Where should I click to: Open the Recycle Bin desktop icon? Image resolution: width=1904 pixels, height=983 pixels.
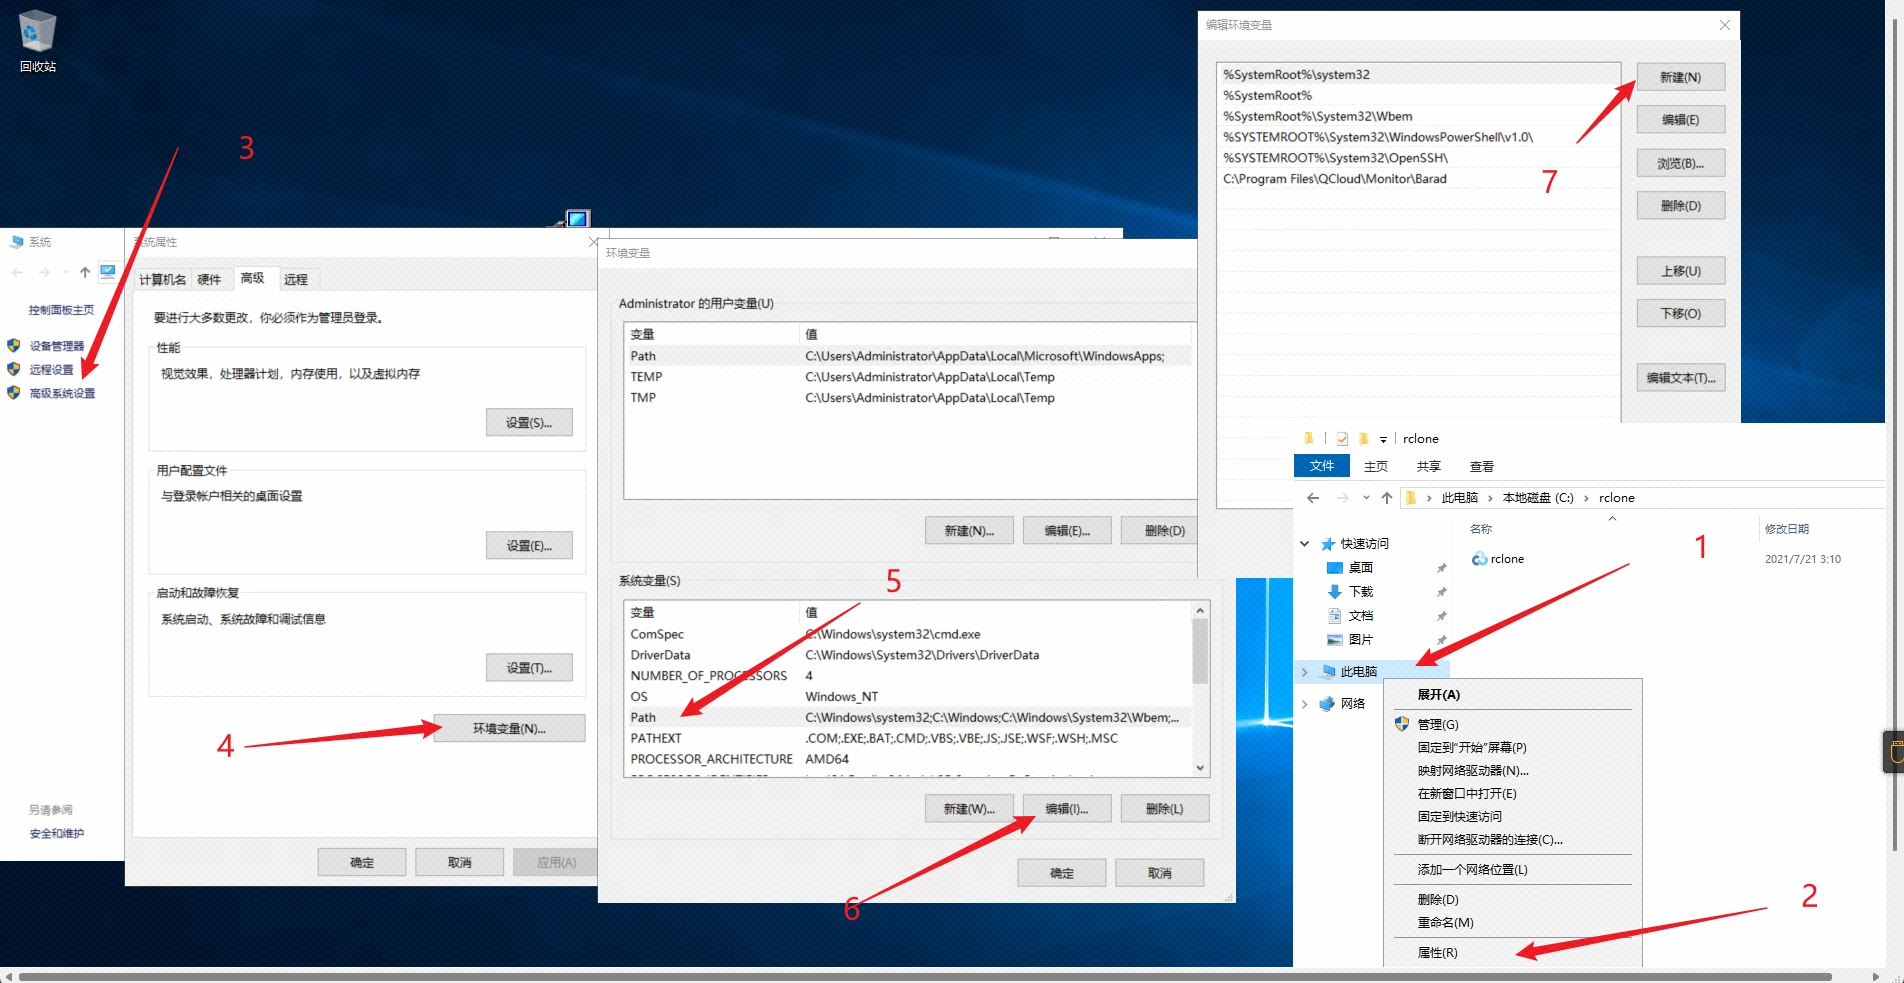38,40
